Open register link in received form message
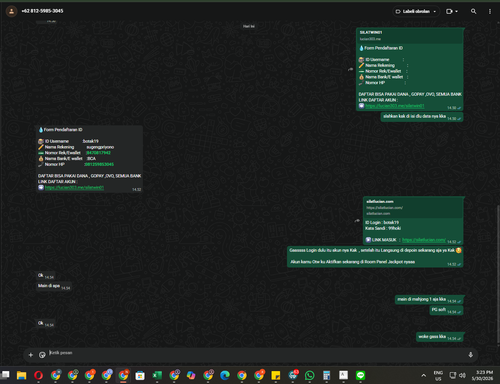 click(74, 188)
